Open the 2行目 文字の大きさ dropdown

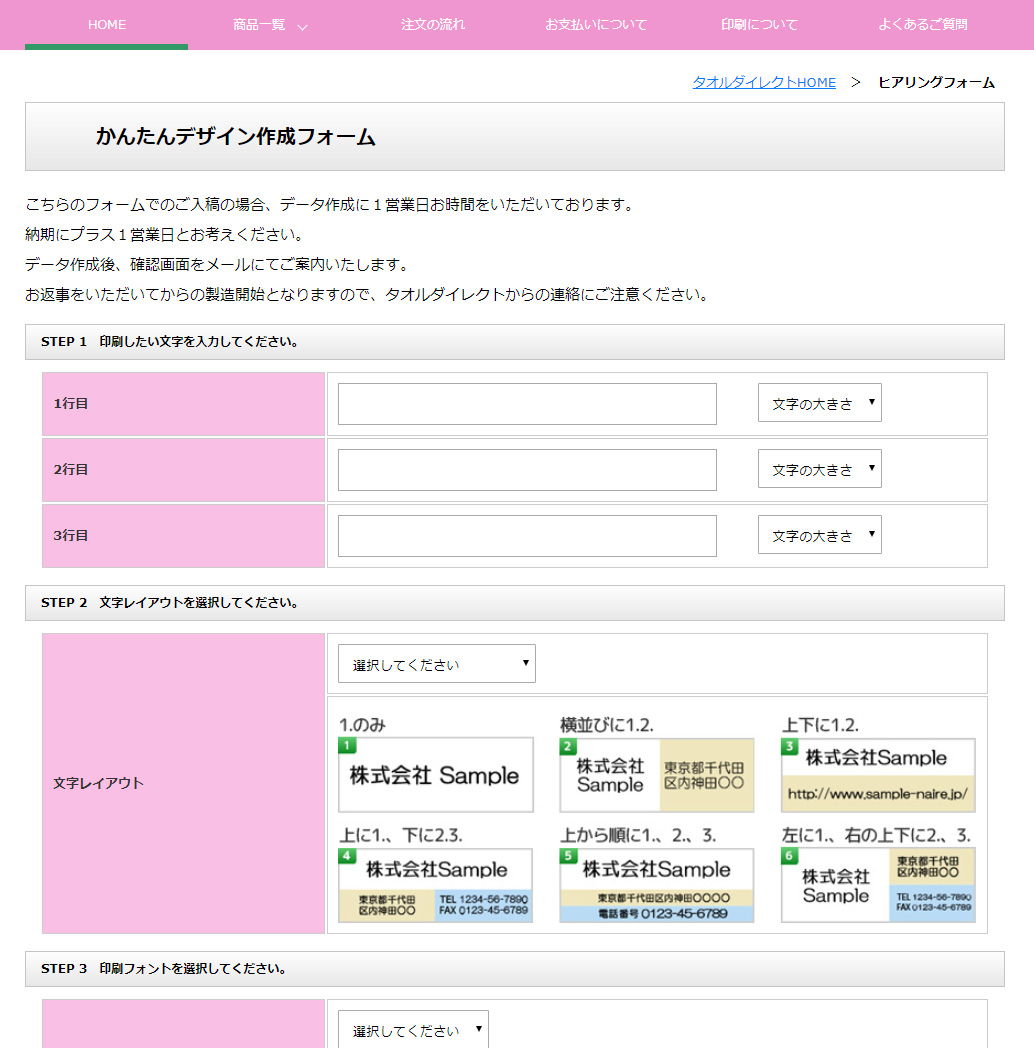pyautogui.click(x=819, y=469)
